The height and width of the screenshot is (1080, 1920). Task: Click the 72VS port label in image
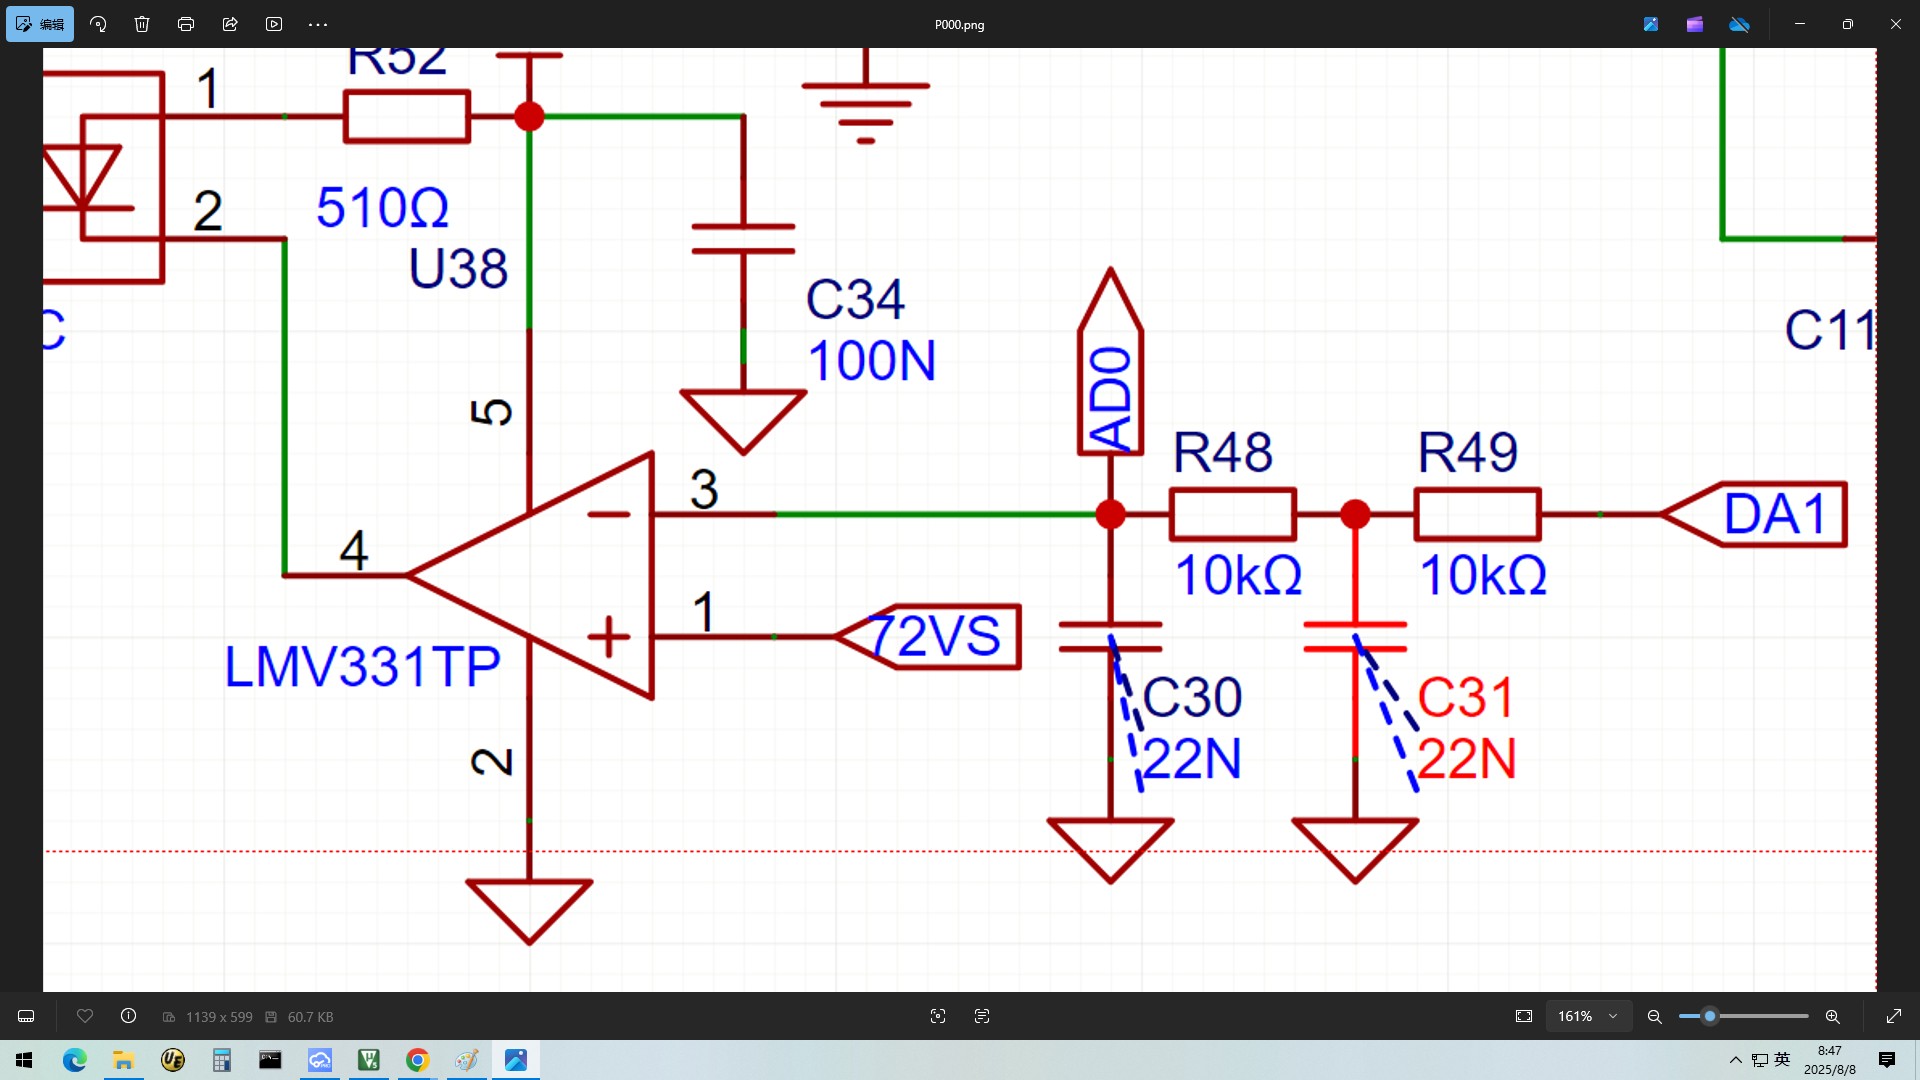pyautogui.click(x=934, y=636)
